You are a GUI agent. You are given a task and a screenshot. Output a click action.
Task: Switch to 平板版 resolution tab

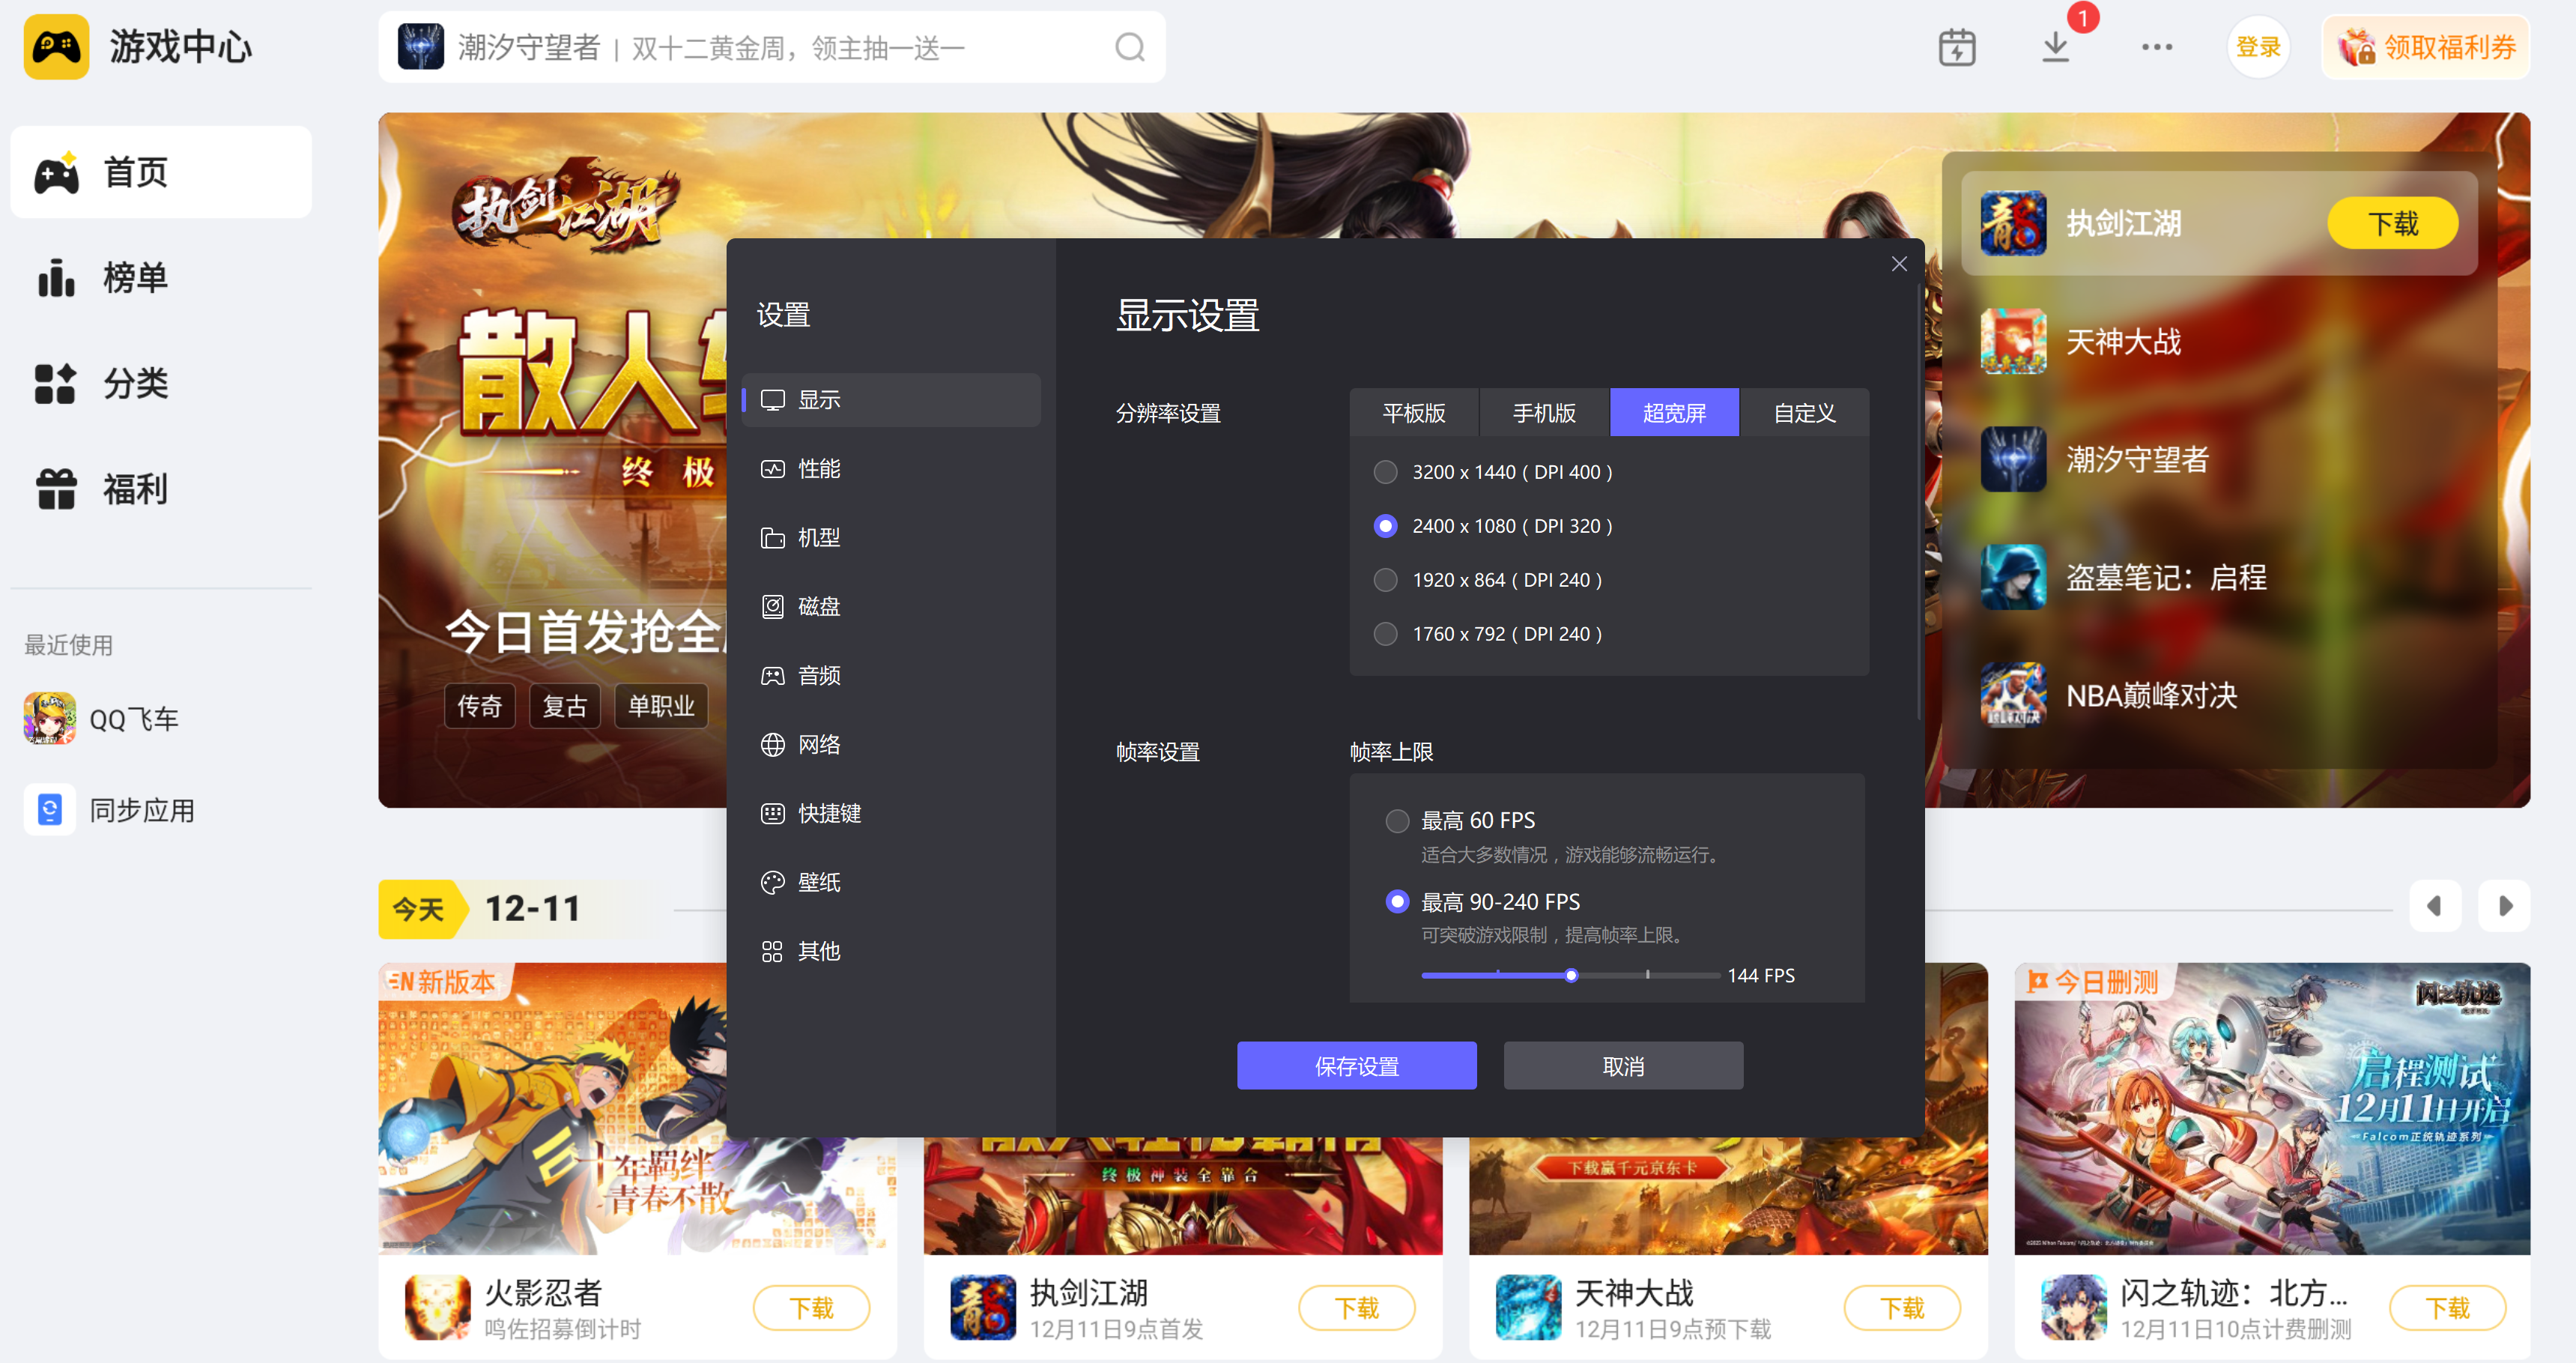point(1413,413)
